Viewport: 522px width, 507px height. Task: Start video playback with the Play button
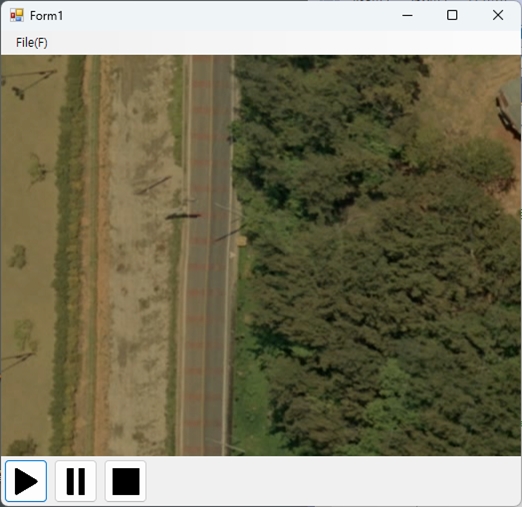26,481
